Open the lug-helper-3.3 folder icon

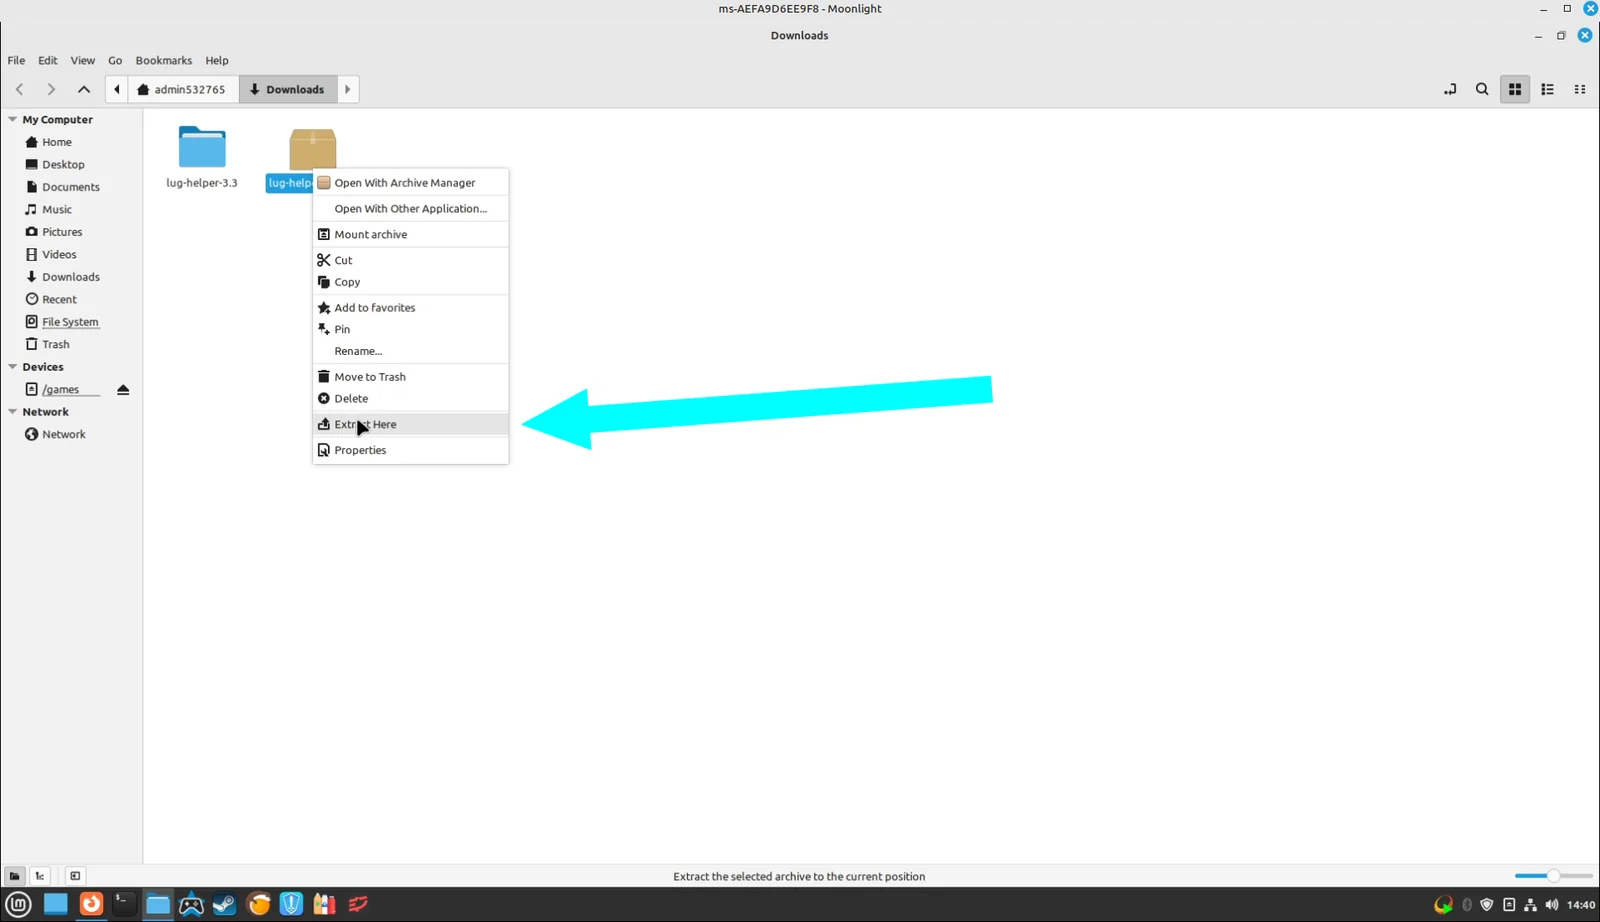coord(202,147)
